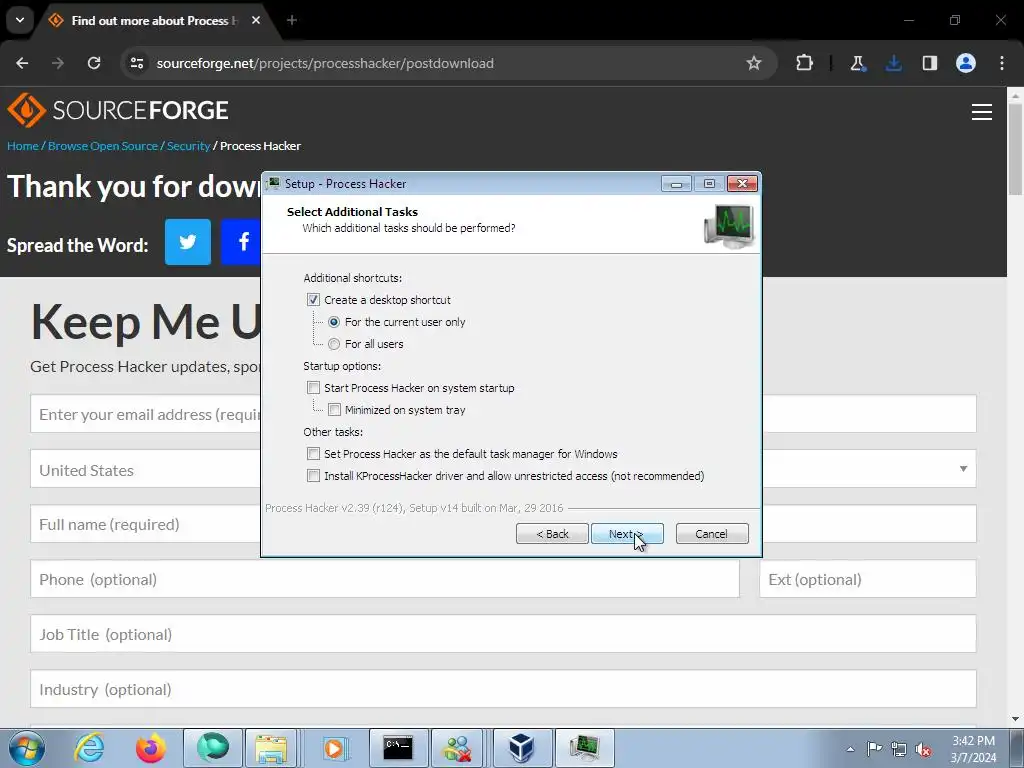1024x768 pixels.
Task: Set Process Hacker as the default task manager
Action: (313, 454)
